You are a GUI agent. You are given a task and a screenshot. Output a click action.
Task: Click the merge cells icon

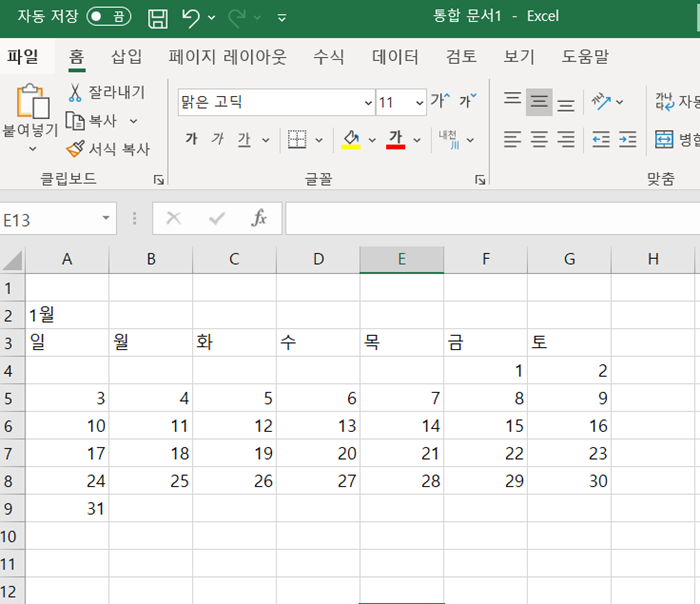pyautogui.click(x=664, y=139)
